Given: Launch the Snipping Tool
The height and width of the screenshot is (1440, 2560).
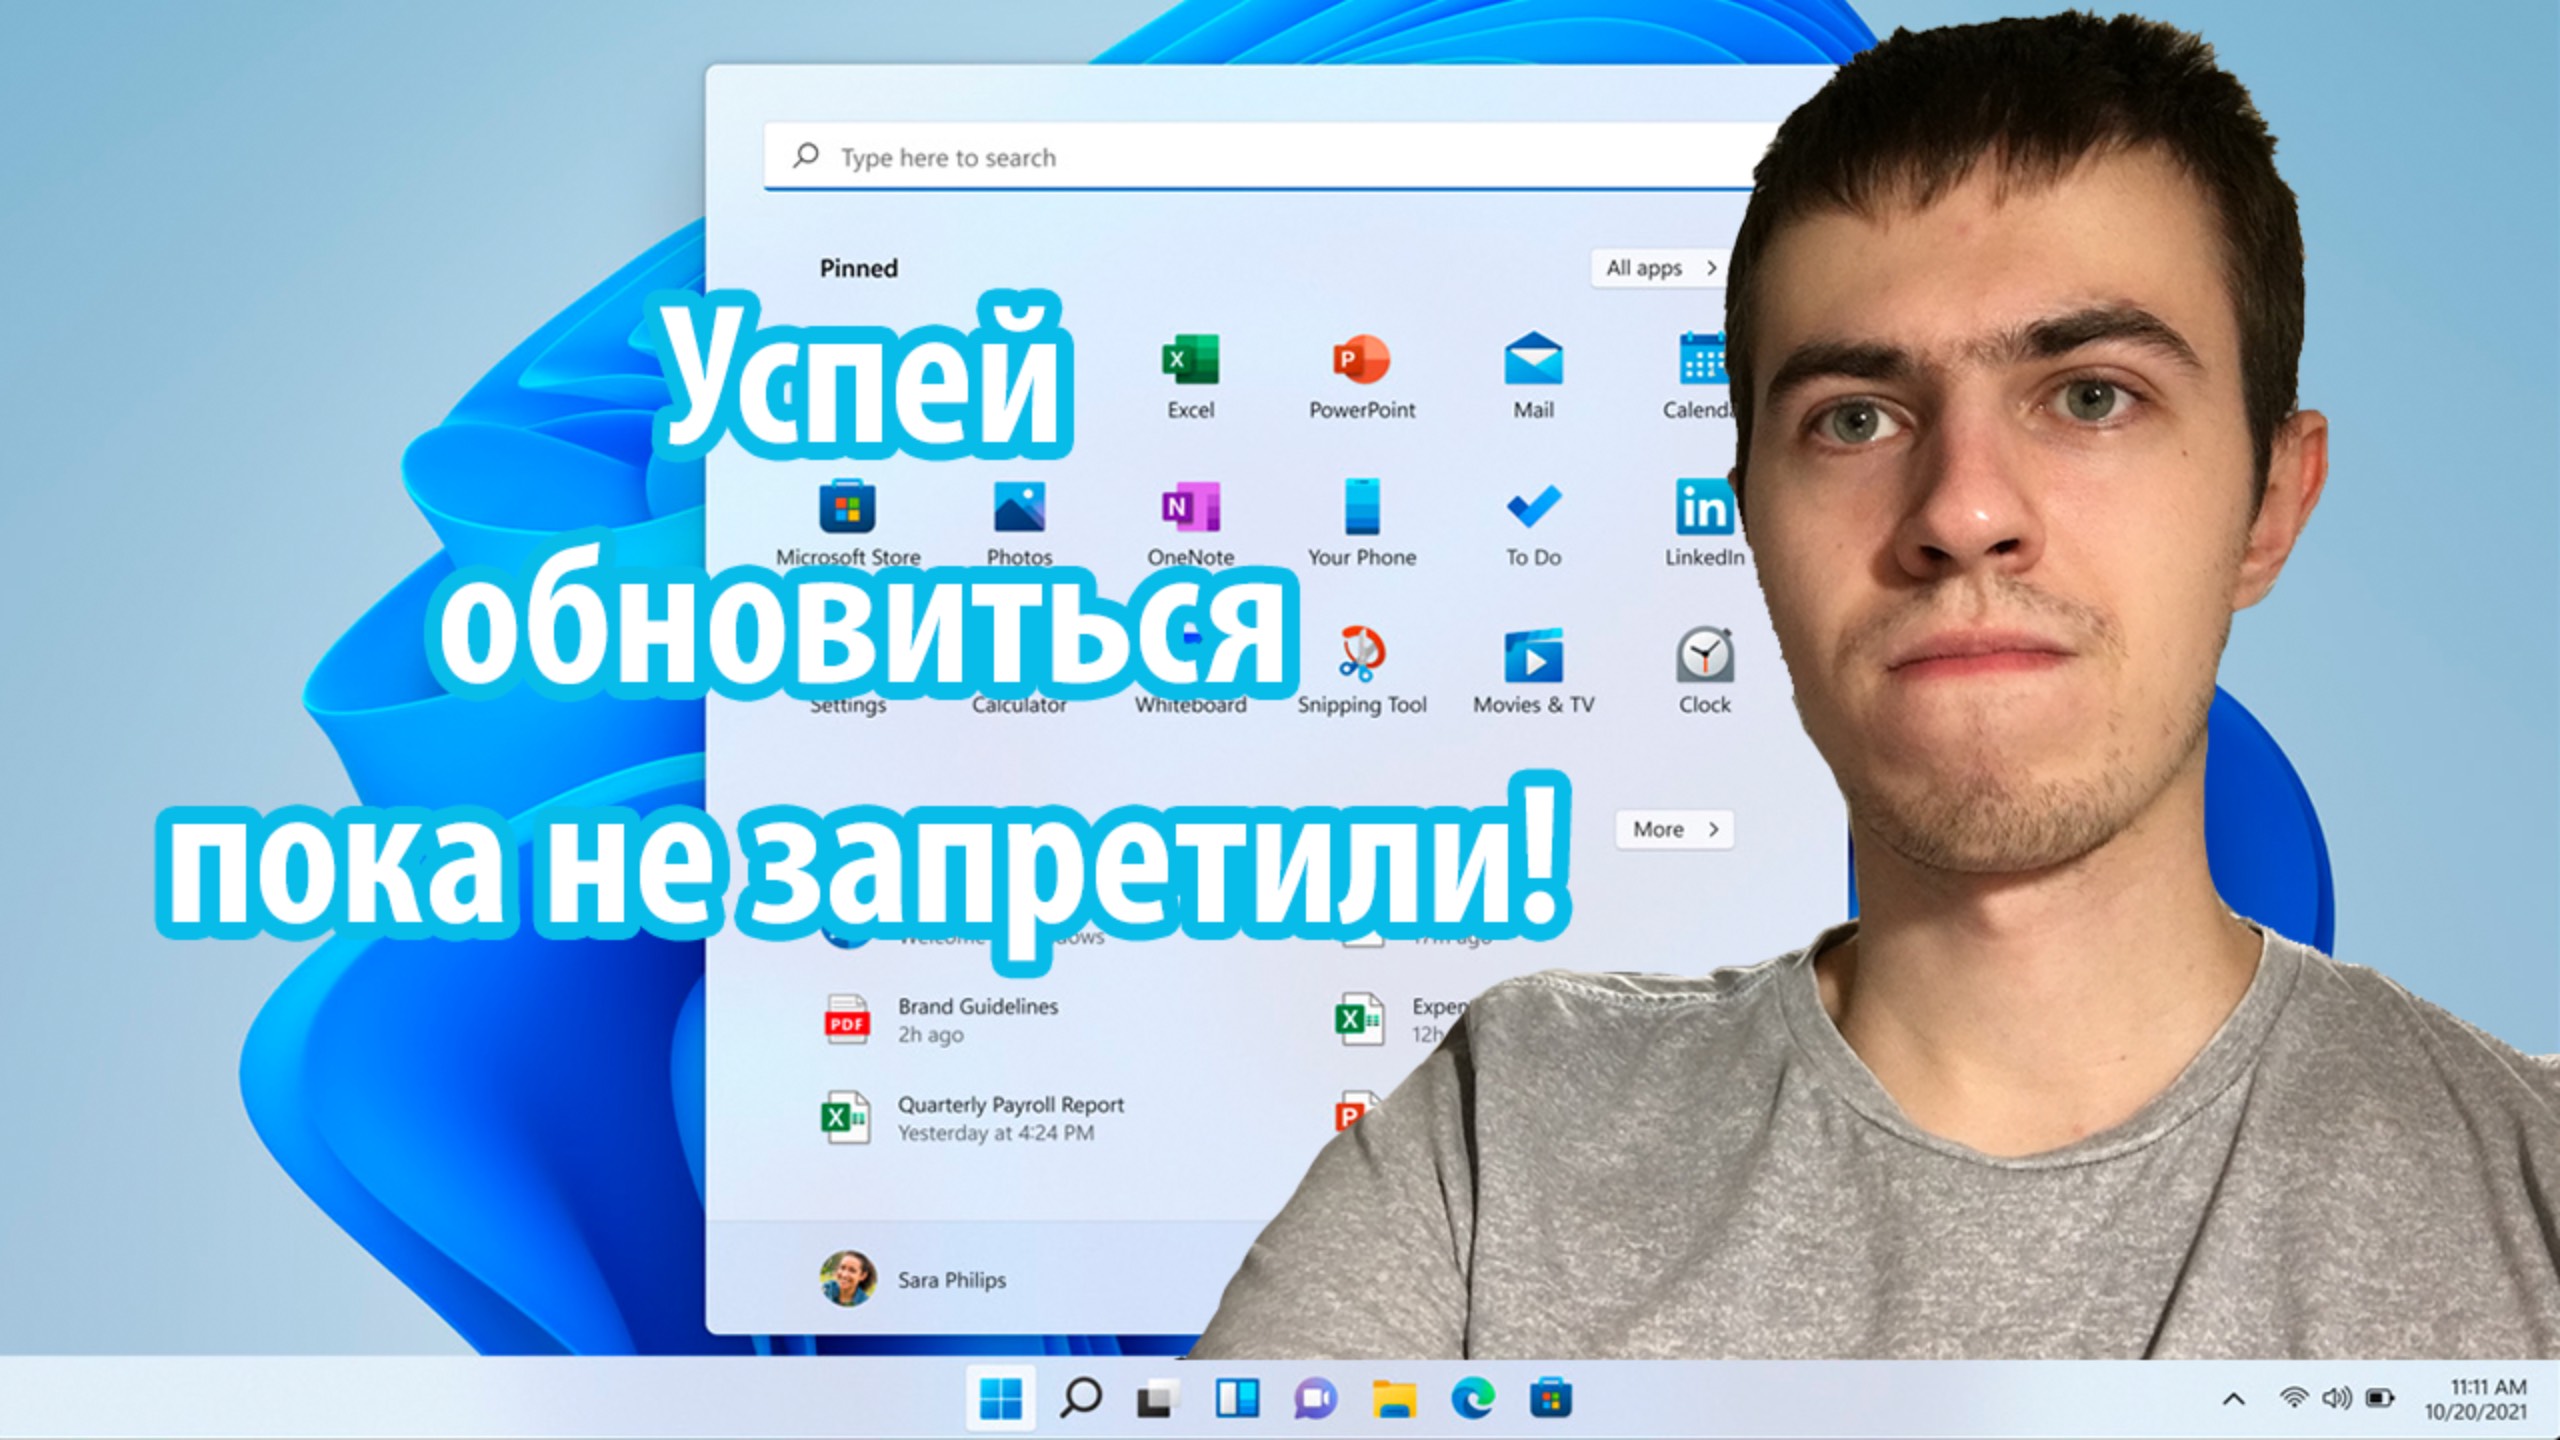Looking at the screenshot, I should click(x=1362, y=671).
